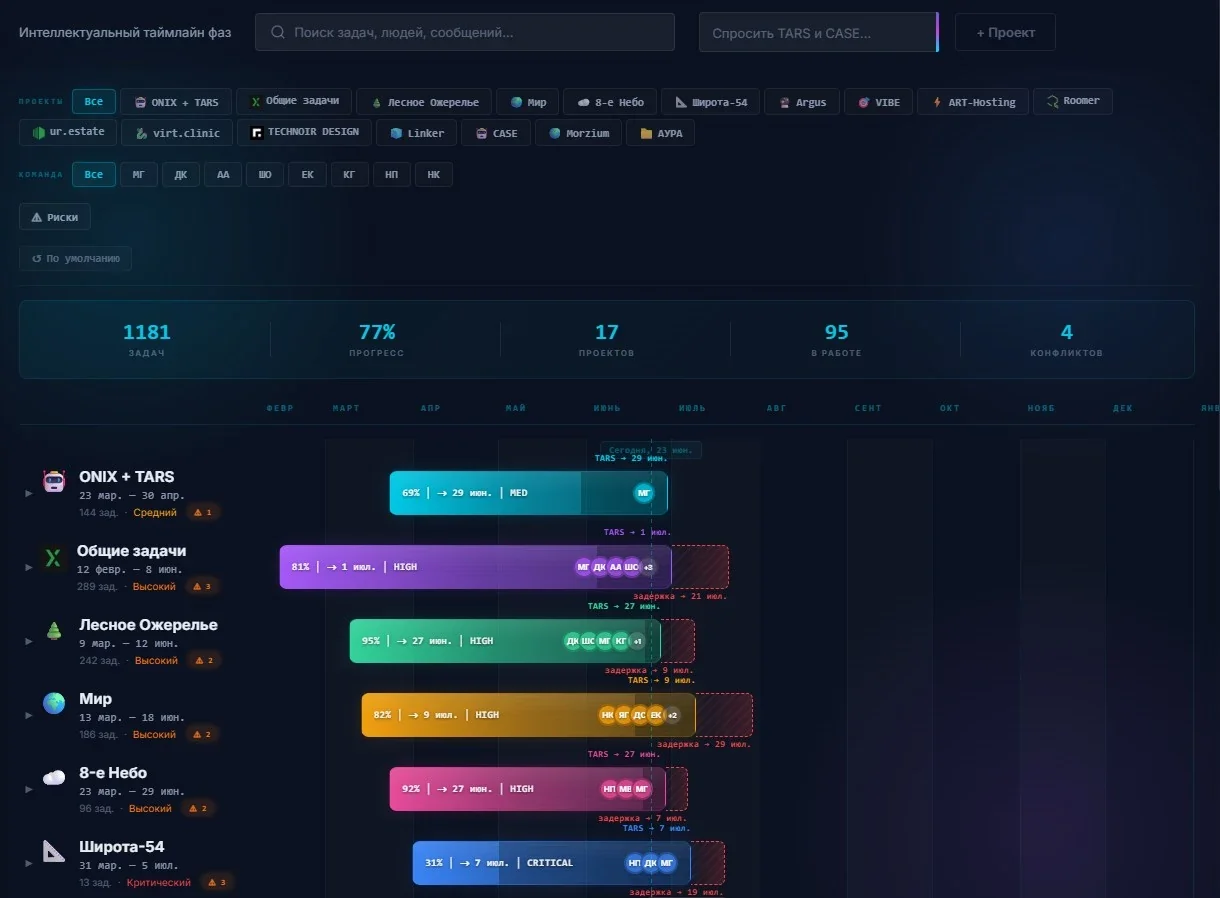The image size is (1220, 898).
Task: Select the Roomer project chip
Action: [1073, 102]
